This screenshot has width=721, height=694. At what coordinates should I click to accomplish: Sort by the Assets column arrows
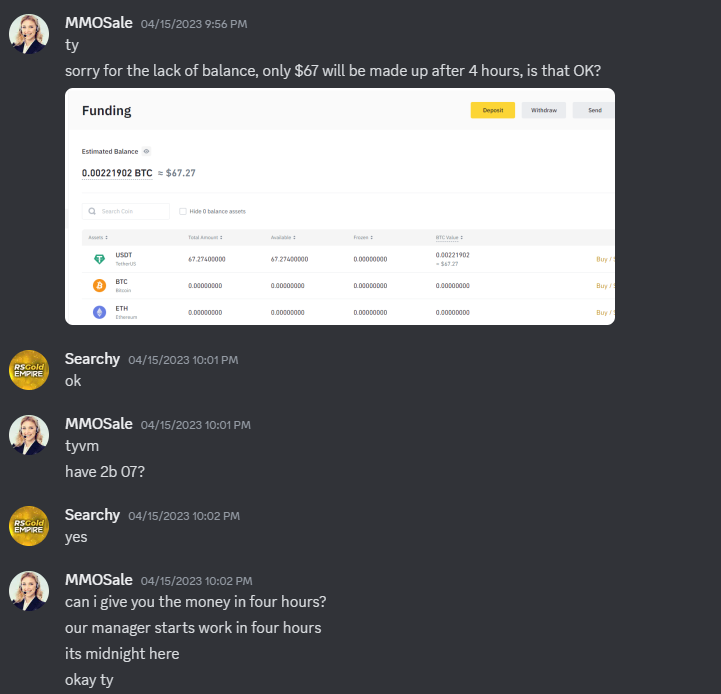107,237
